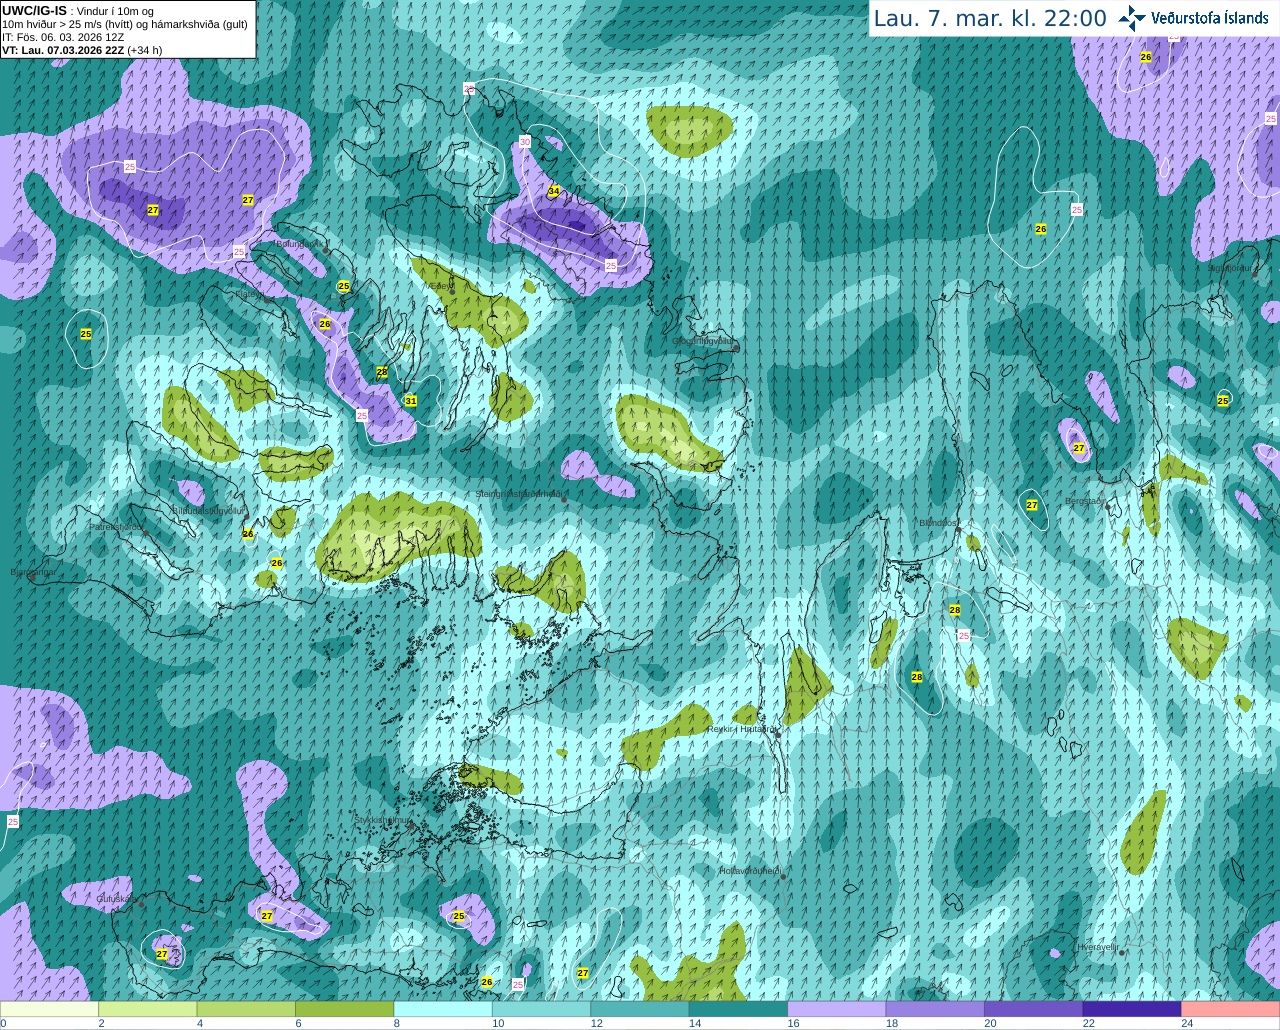Click the Siglufjörður station label
Screen dimensions: 1280x1030
[1230, 267]
